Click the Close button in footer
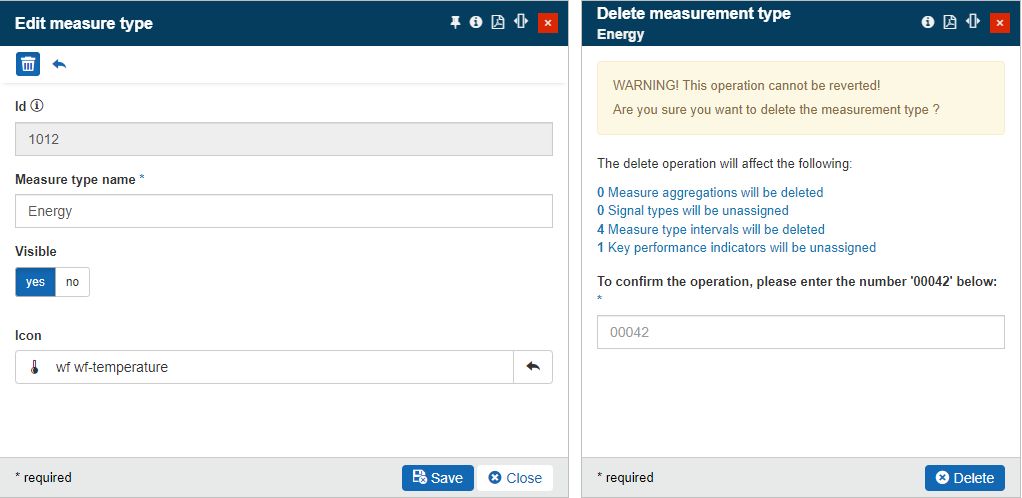Image resolution: width=1022 pixels, height=498 pixels. pyautogui.click(x=515, y=478)
